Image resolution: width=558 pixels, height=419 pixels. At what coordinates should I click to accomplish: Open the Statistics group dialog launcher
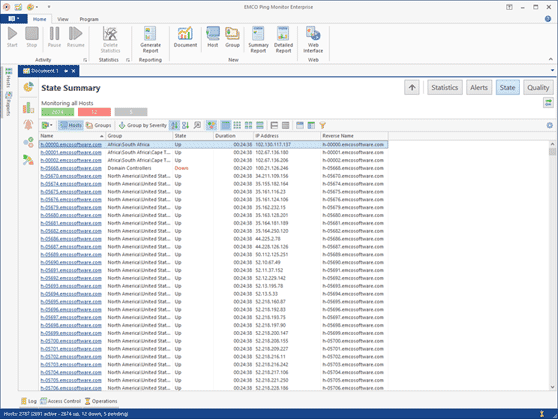pyautogui.click(x=128, y=60)
